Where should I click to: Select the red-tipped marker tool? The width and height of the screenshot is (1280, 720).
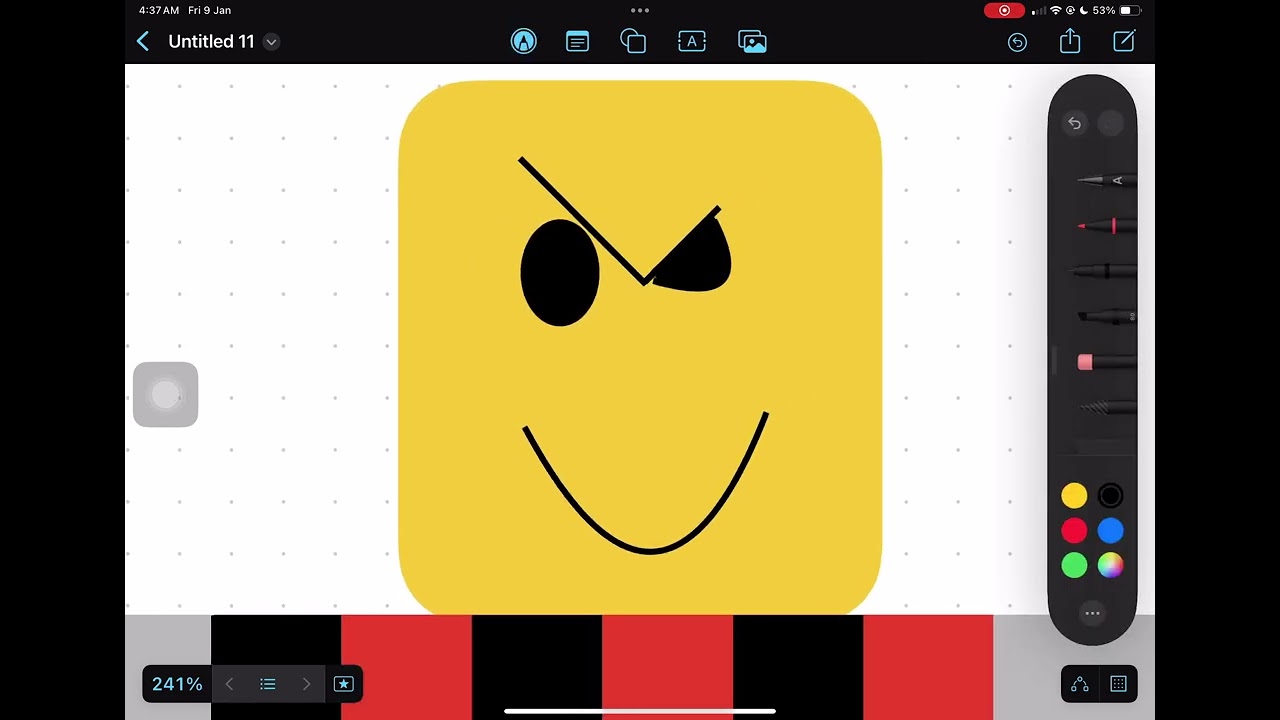1106,226
